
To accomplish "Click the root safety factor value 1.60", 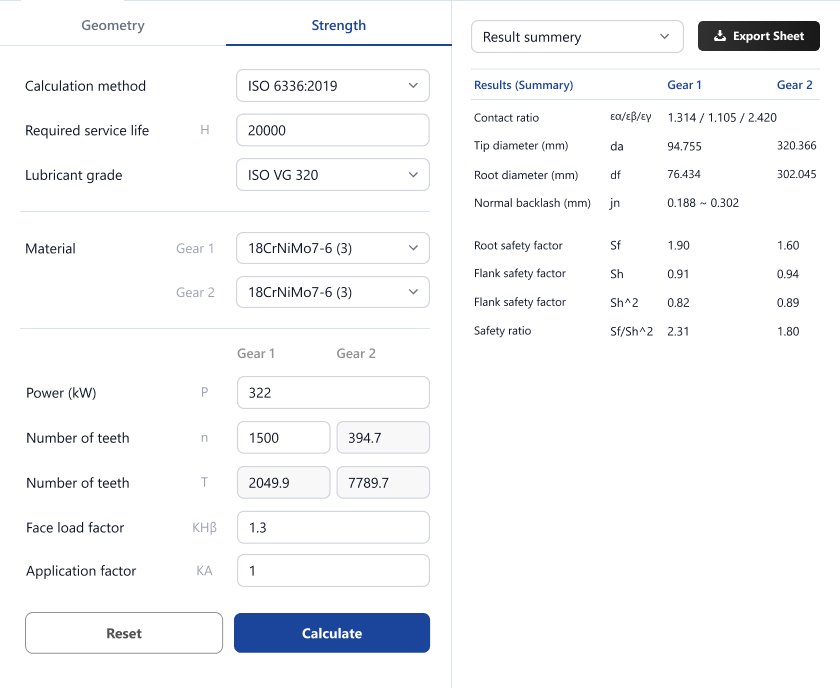I will [788, 245].
